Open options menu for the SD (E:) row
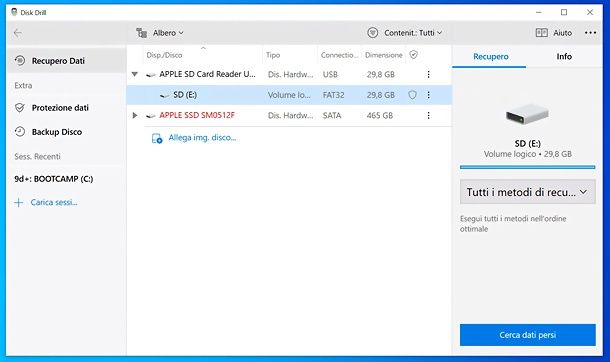Viewport: 610px width, 362px height. pos(428,95)
